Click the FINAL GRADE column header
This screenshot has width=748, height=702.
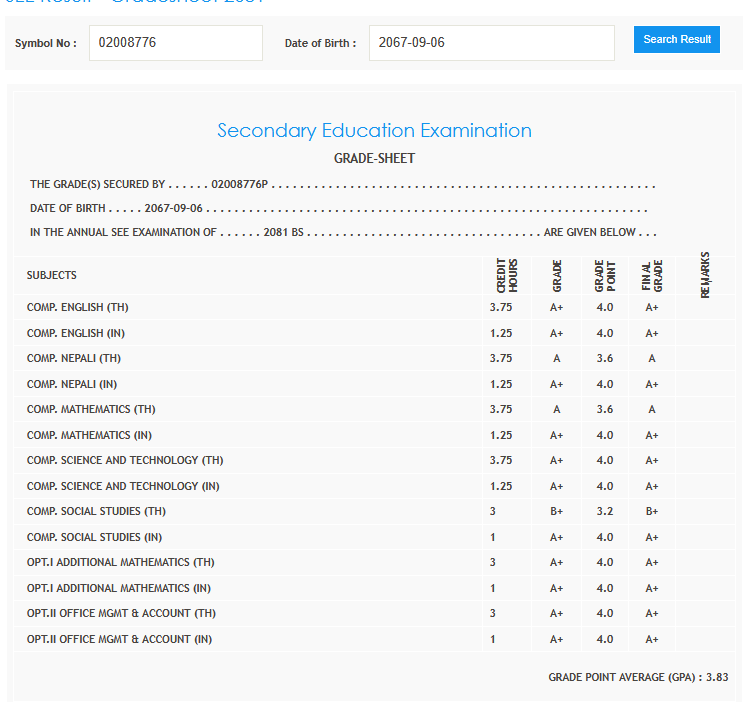[x=651, y=275]
